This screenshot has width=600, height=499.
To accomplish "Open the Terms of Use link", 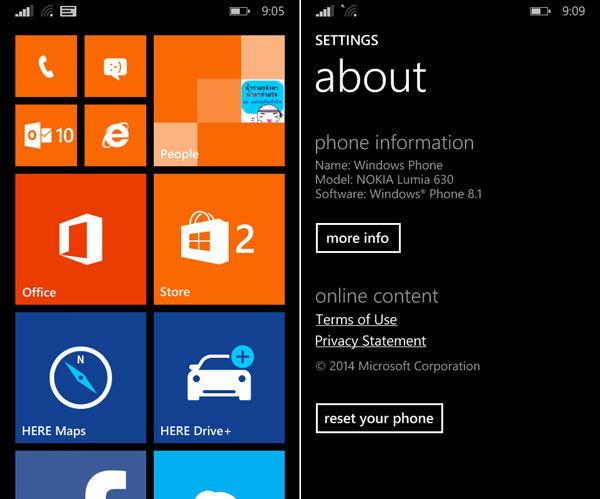I will click(x=356, y=320).
